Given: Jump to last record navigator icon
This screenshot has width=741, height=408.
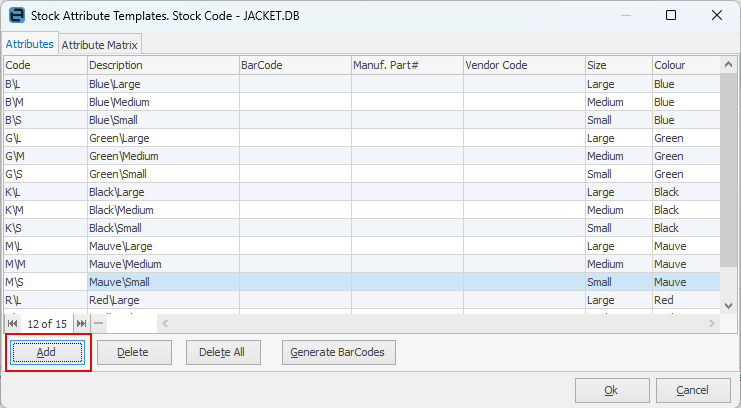Looking at the screenshot, I should click(81, 324).
